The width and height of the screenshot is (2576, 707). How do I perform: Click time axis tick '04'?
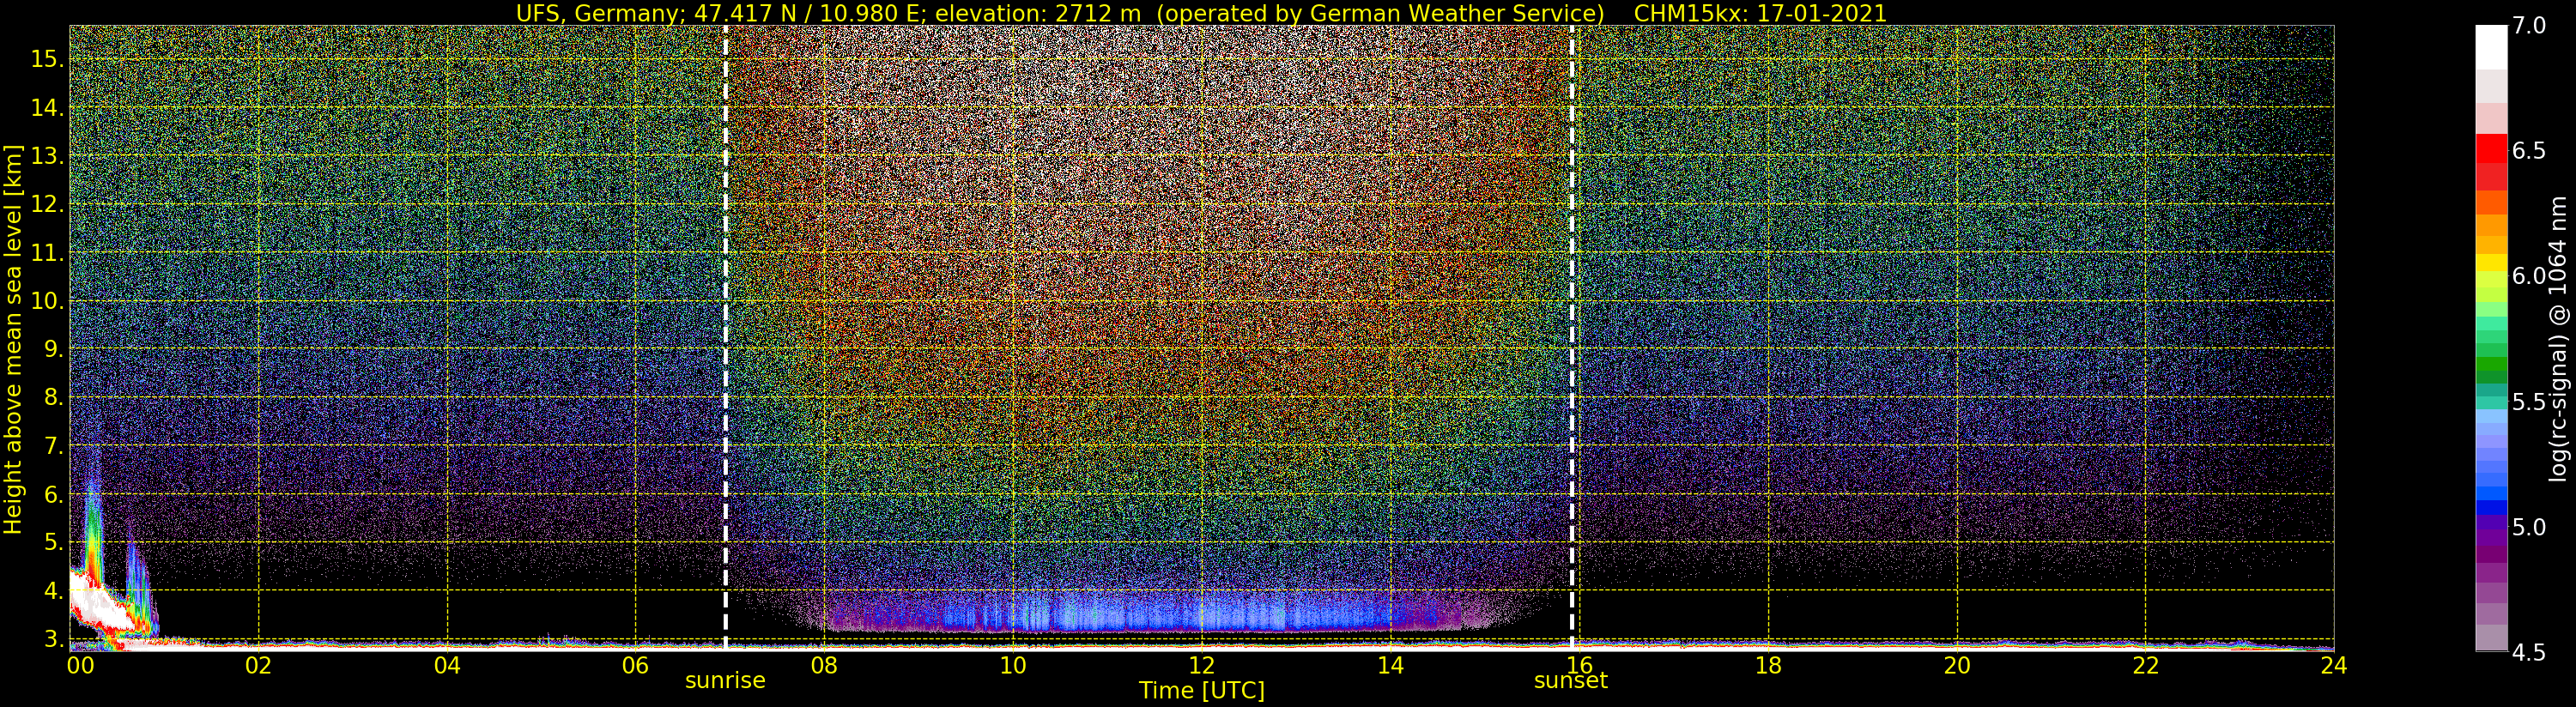[447, 665]
